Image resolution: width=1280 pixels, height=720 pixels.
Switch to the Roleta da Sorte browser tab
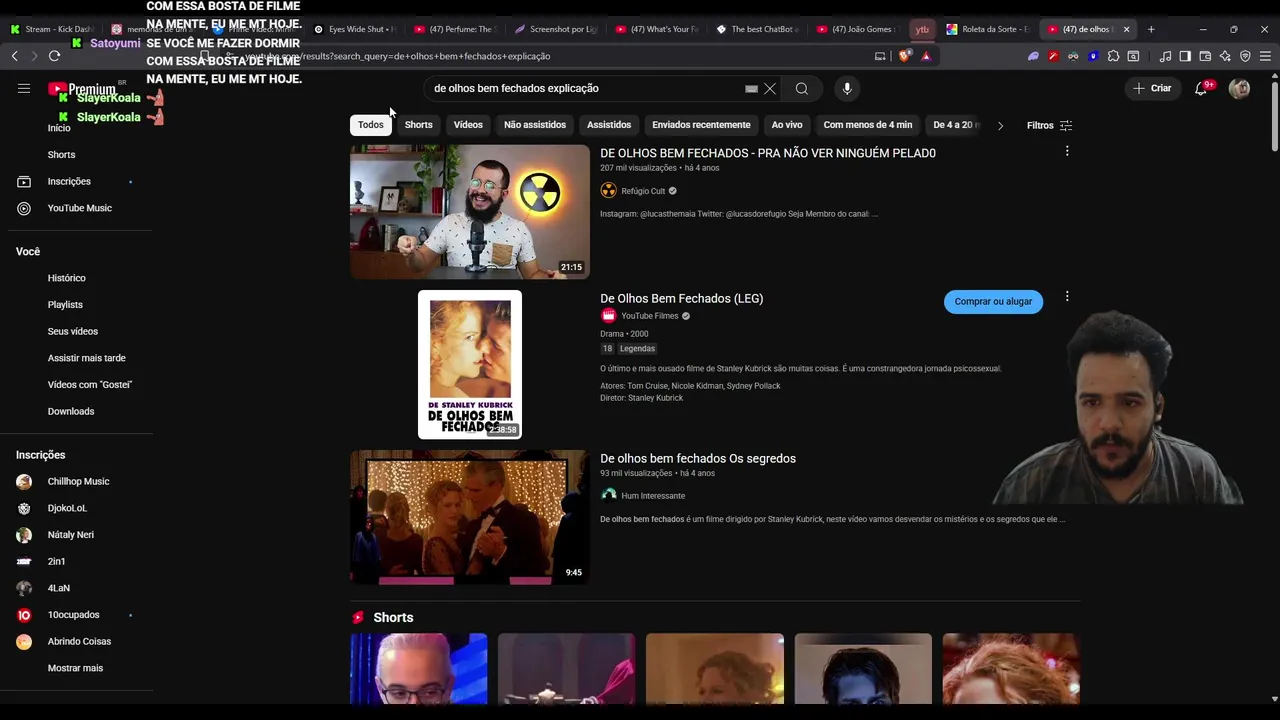(x=988, y=29)
